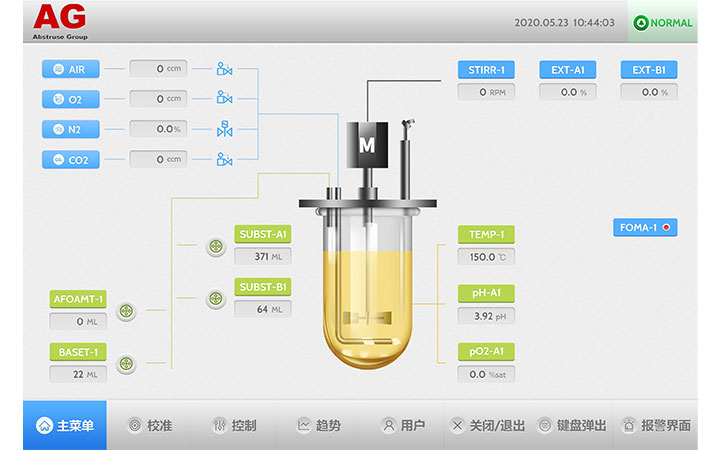
Task: Click the TEMP-1 value field
Action: 487,257
